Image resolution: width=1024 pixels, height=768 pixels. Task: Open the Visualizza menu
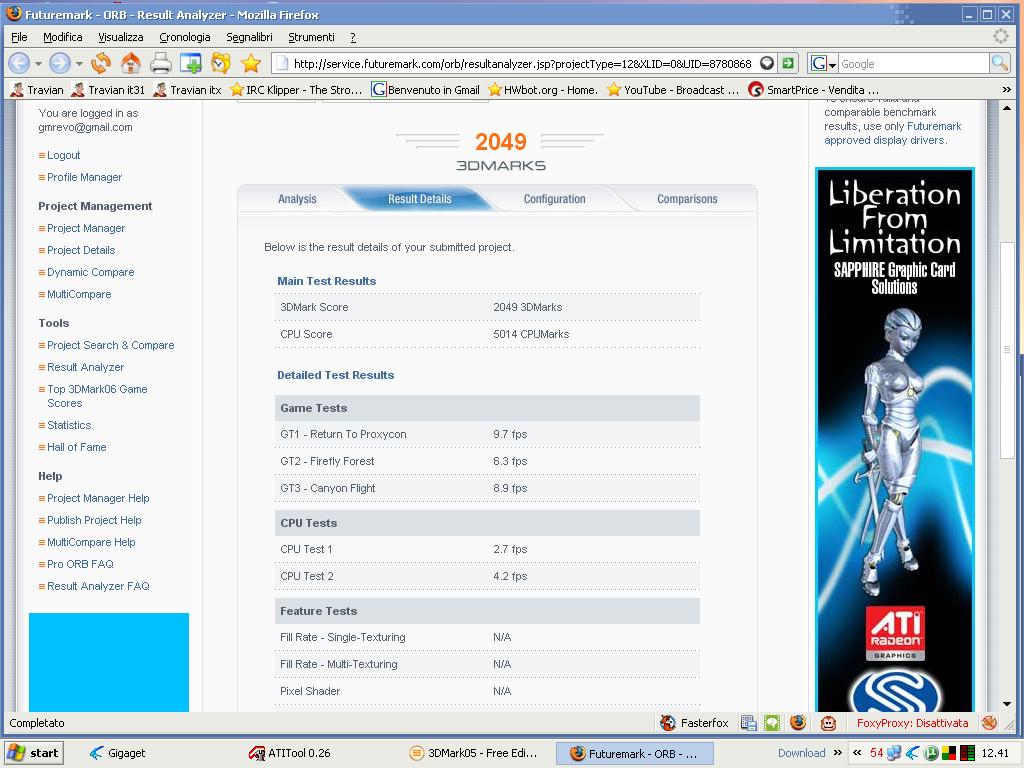point(121,37)
